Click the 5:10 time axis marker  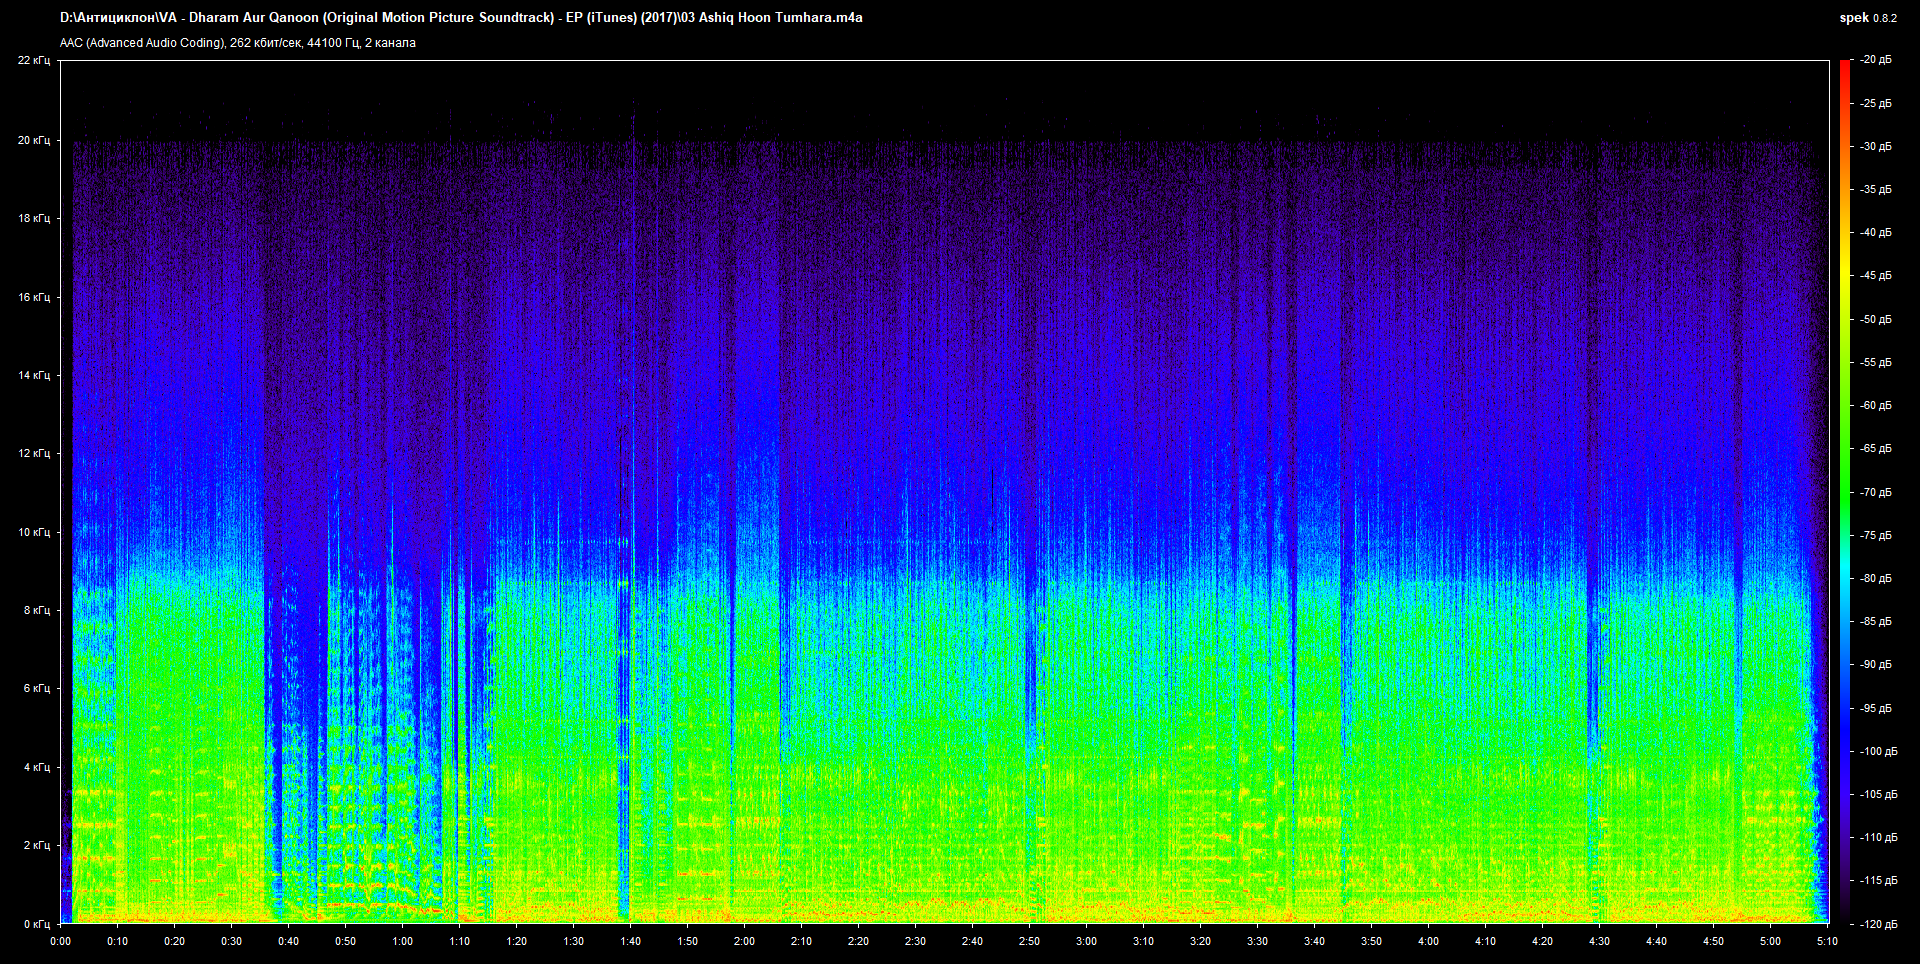(x=1827, y=941)
